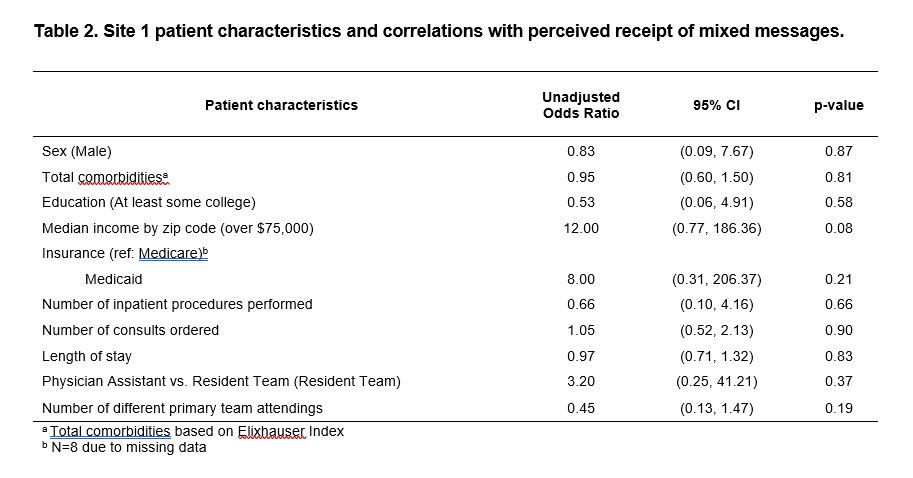Select the Education row label
Viewport: 913px width, 478px height.
click(x=149, y=203)
